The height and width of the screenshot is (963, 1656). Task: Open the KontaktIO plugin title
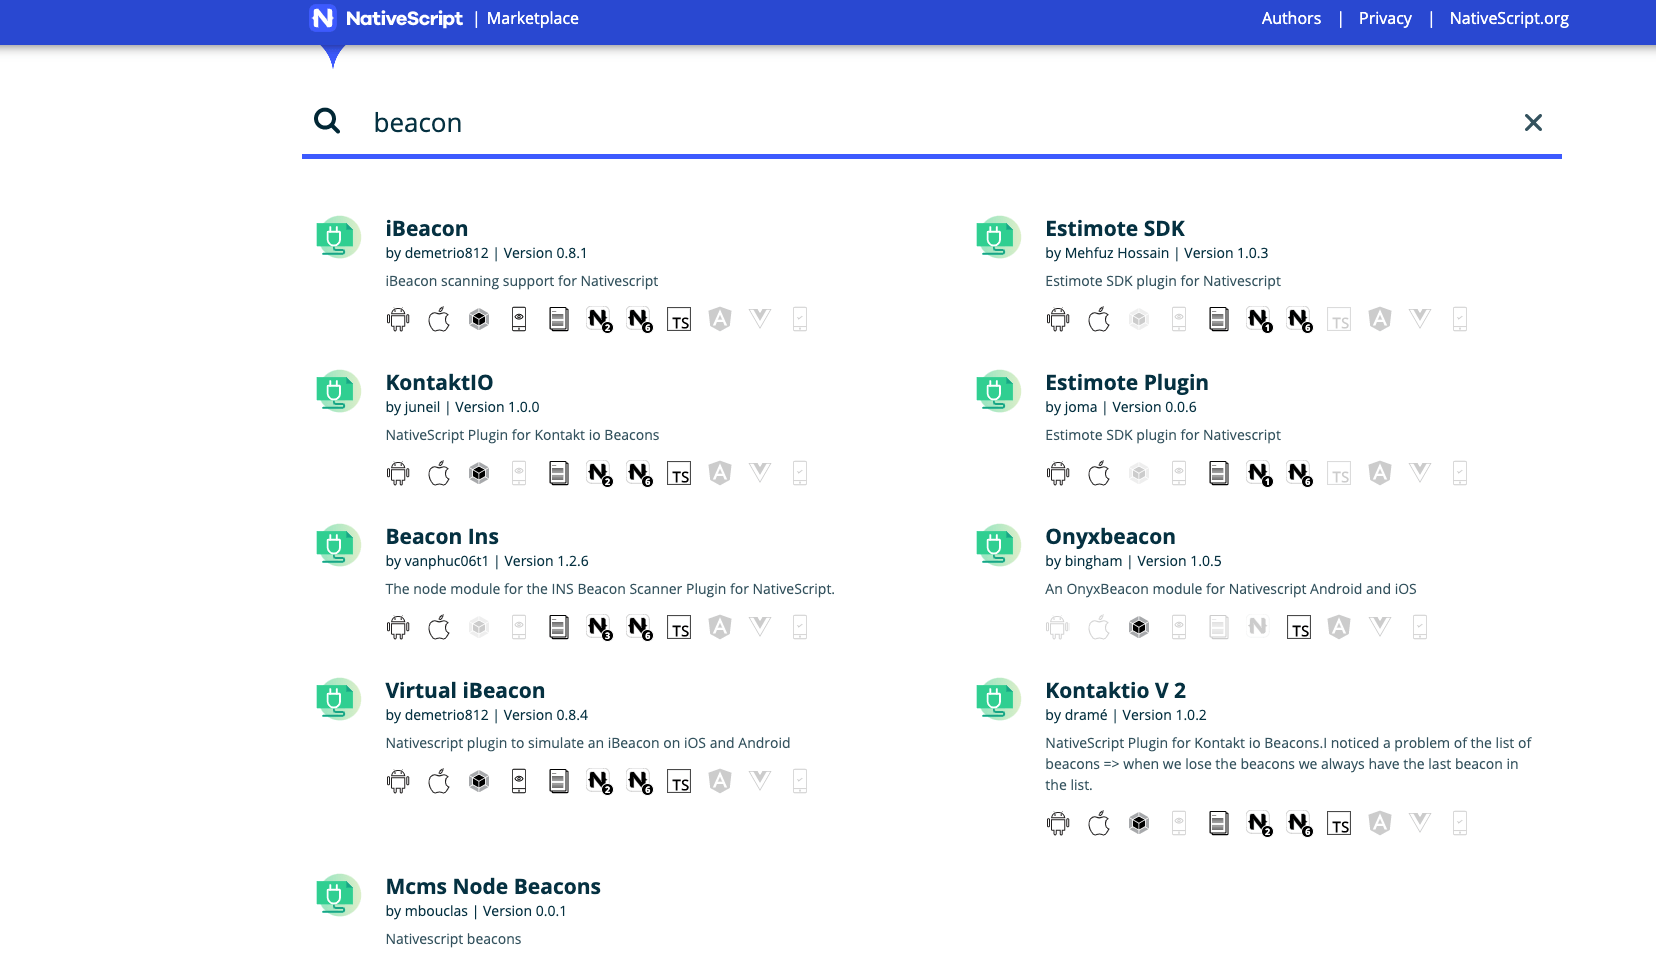(x=439, y=382)
